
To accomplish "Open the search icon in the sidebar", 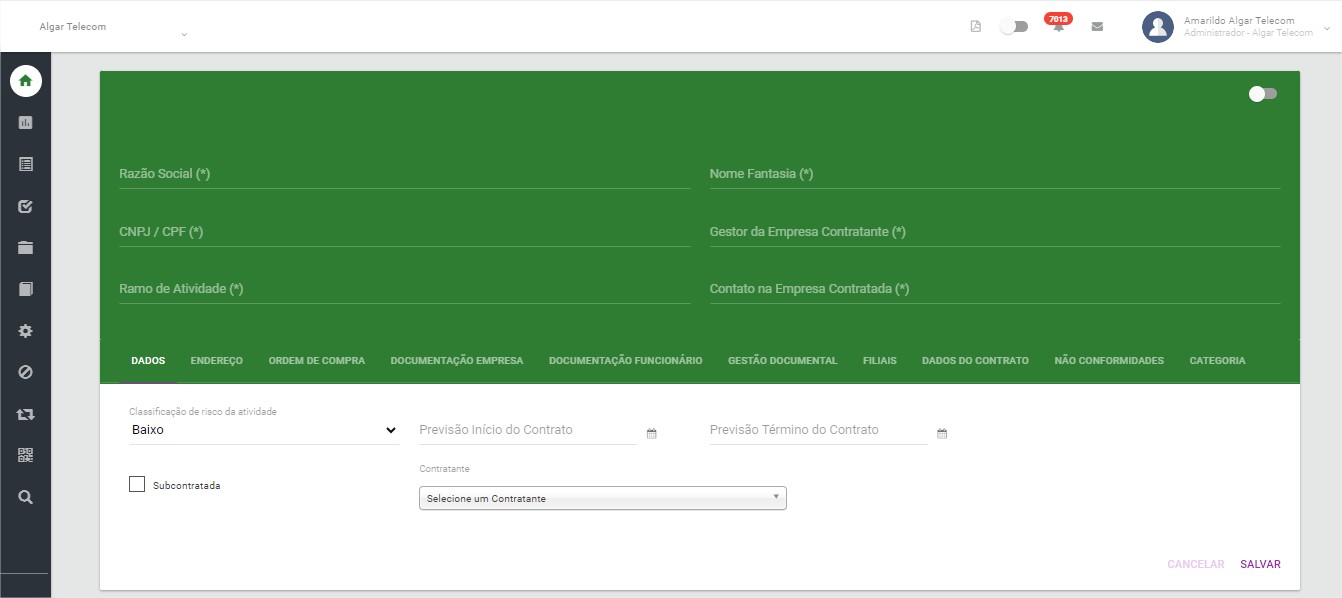I will coord(24,496).
